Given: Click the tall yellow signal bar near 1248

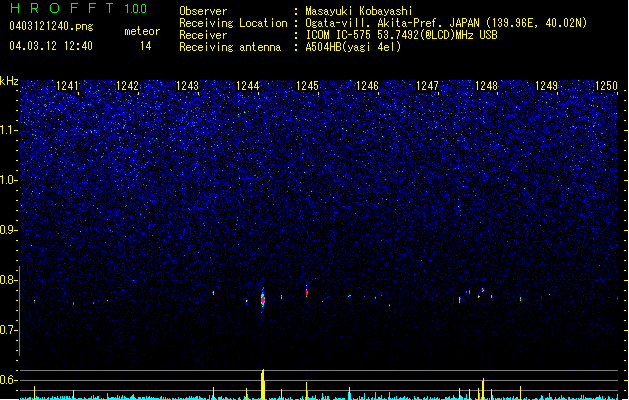Looking at the screenshot, I should (483, 388).
